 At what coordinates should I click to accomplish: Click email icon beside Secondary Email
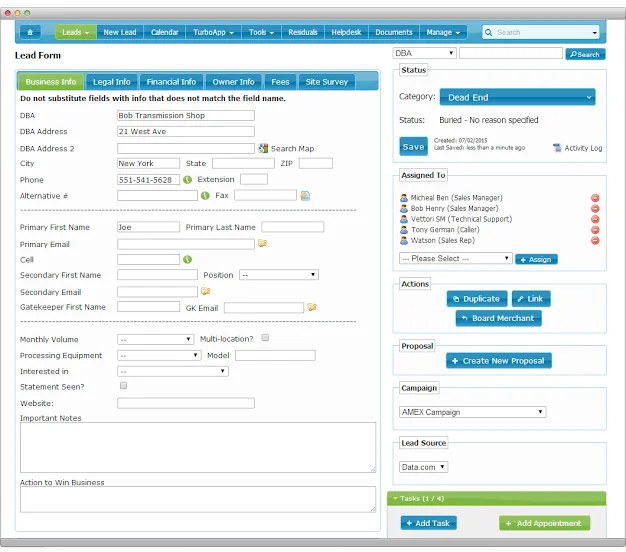click(x=206, y=291)
